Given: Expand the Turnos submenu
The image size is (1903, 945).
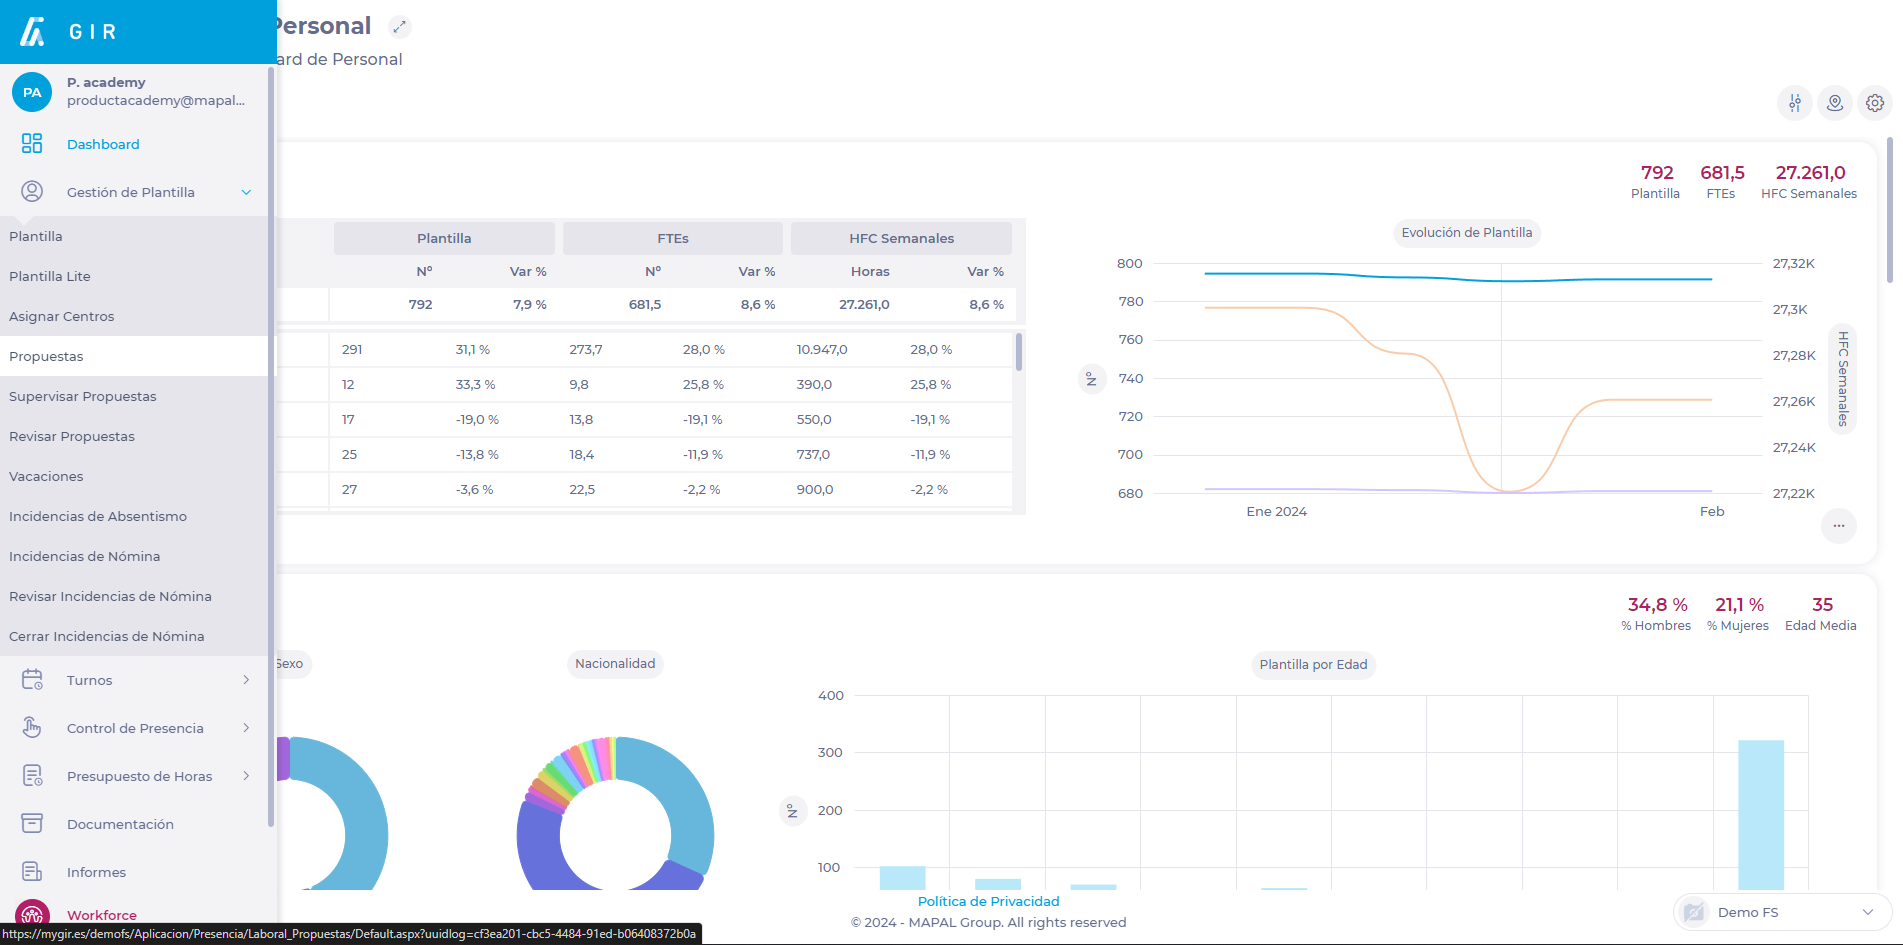Looking at the screenshot, I should pyautogui.click(x=246, y=680).
